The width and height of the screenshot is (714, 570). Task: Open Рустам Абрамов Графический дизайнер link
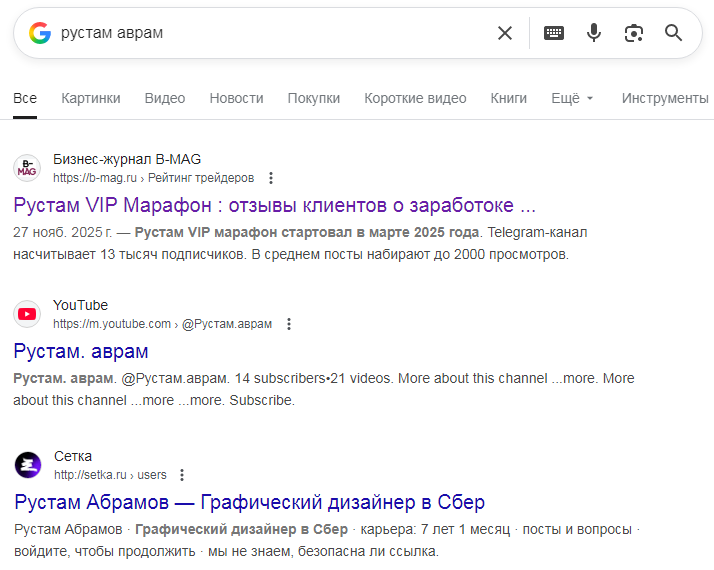point(250,503)
